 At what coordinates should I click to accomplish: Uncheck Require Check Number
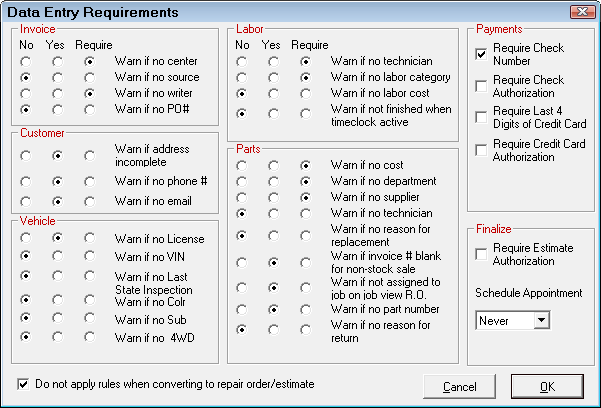pyautogui.click(x=482, y=54)
